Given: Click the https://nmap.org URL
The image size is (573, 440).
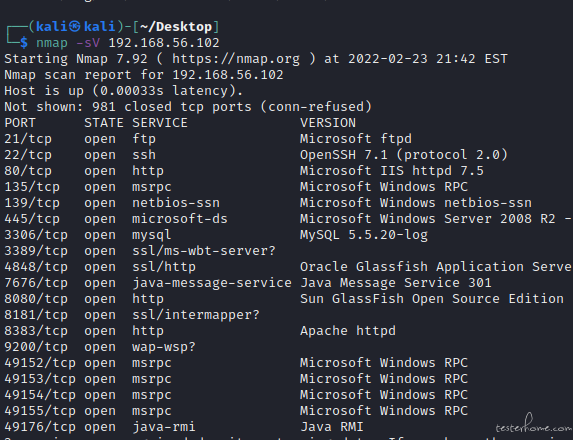Looking at the screenshot, I should pos(236,59).
